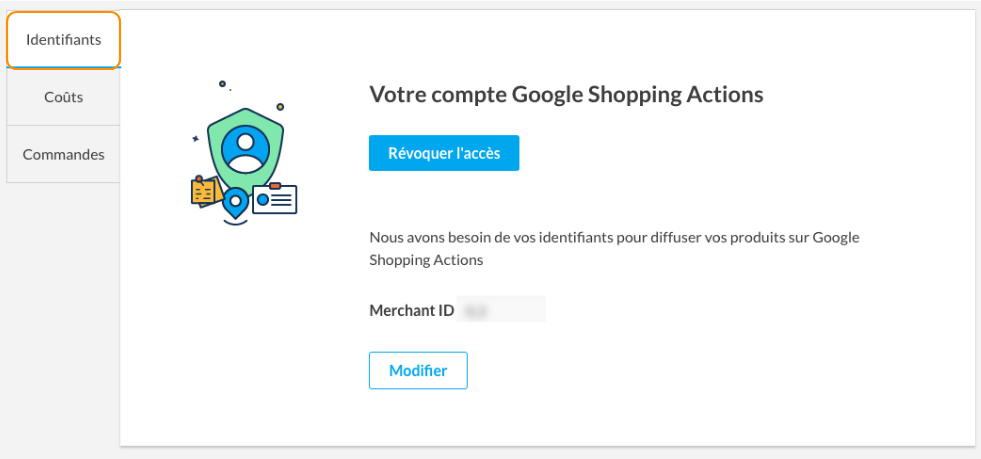Open the Identifiants tab
Image resolution: width=981 pixels, height=459 pixels.
tap(64, 40)
